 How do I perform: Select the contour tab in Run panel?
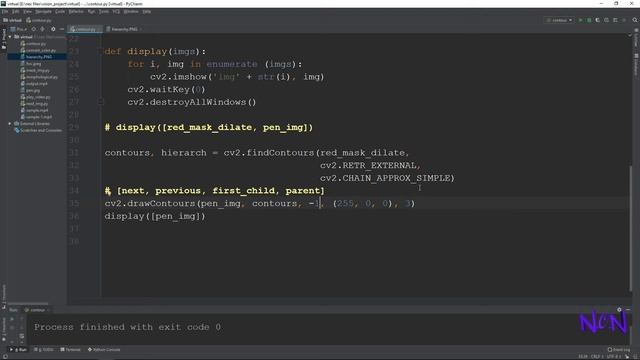coord(37,310)
